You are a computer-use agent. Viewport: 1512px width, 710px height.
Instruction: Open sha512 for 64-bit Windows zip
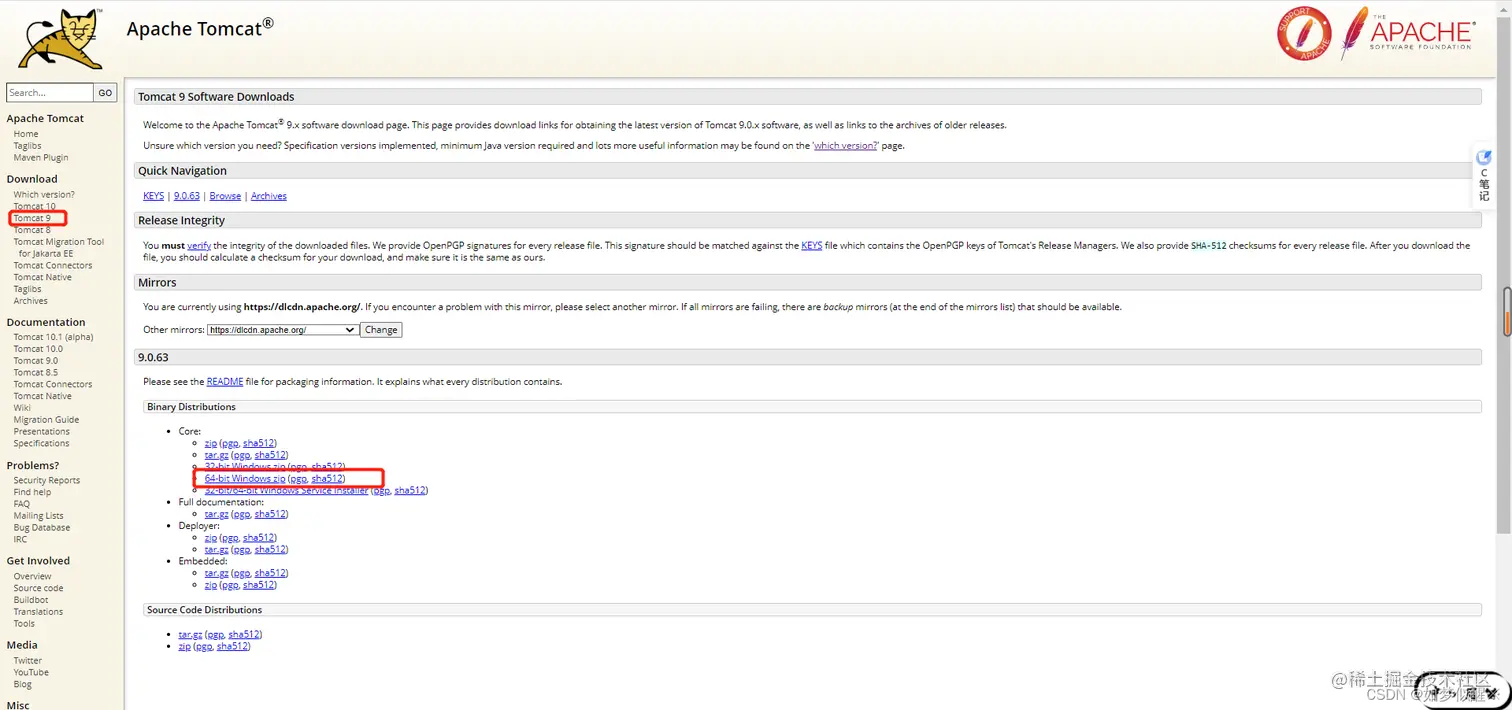coord(327,479)
